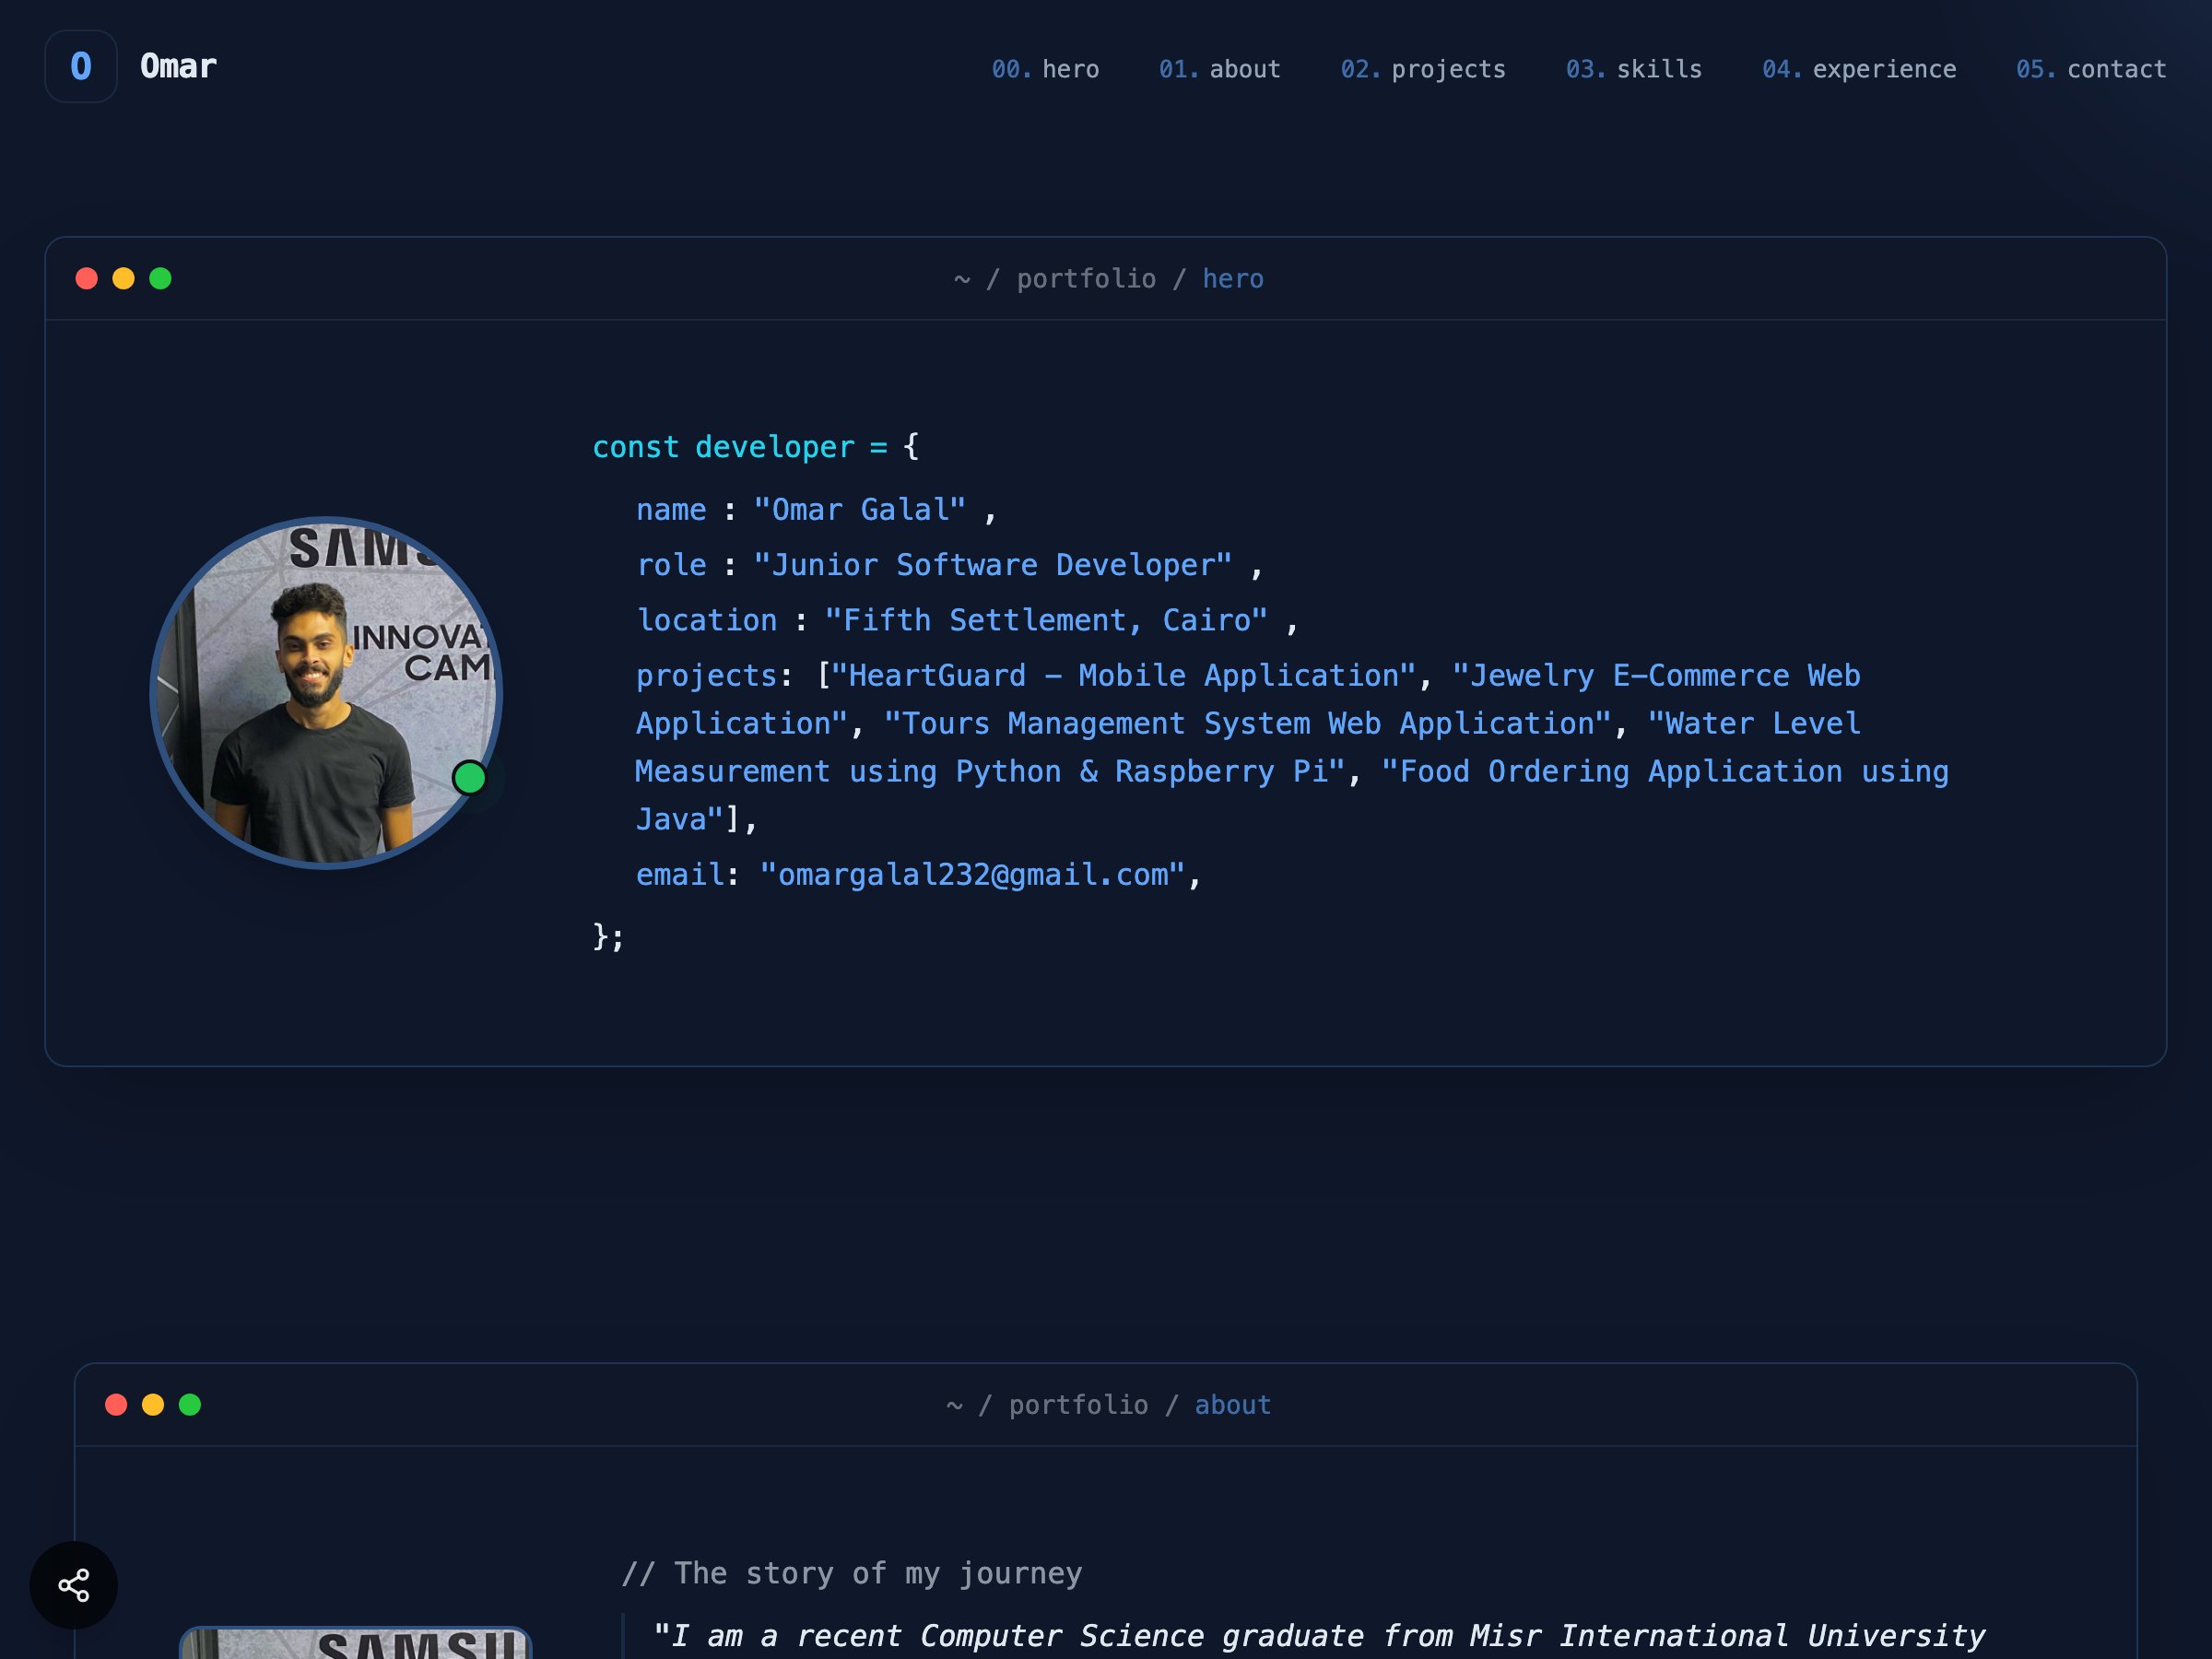This screenshot has height=1659, width=2212.
Task: Click the Omar site name
Action: click(x=178, y=66)
